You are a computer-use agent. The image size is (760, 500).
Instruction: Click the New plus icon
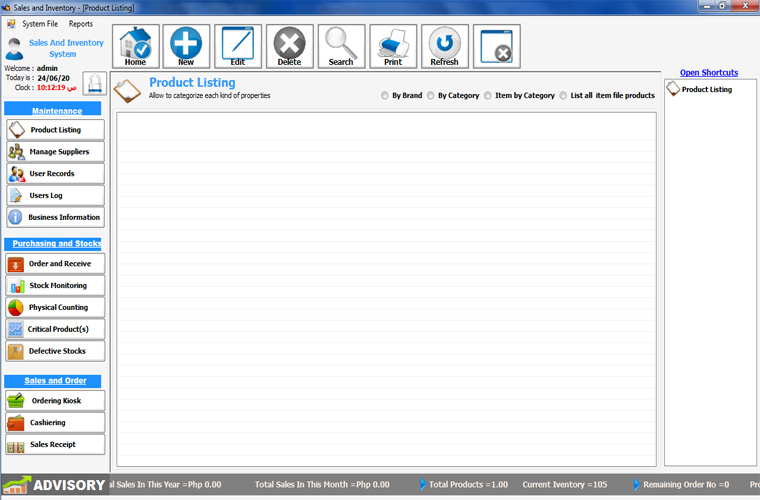pyautogui.click(x=186, y=46)
